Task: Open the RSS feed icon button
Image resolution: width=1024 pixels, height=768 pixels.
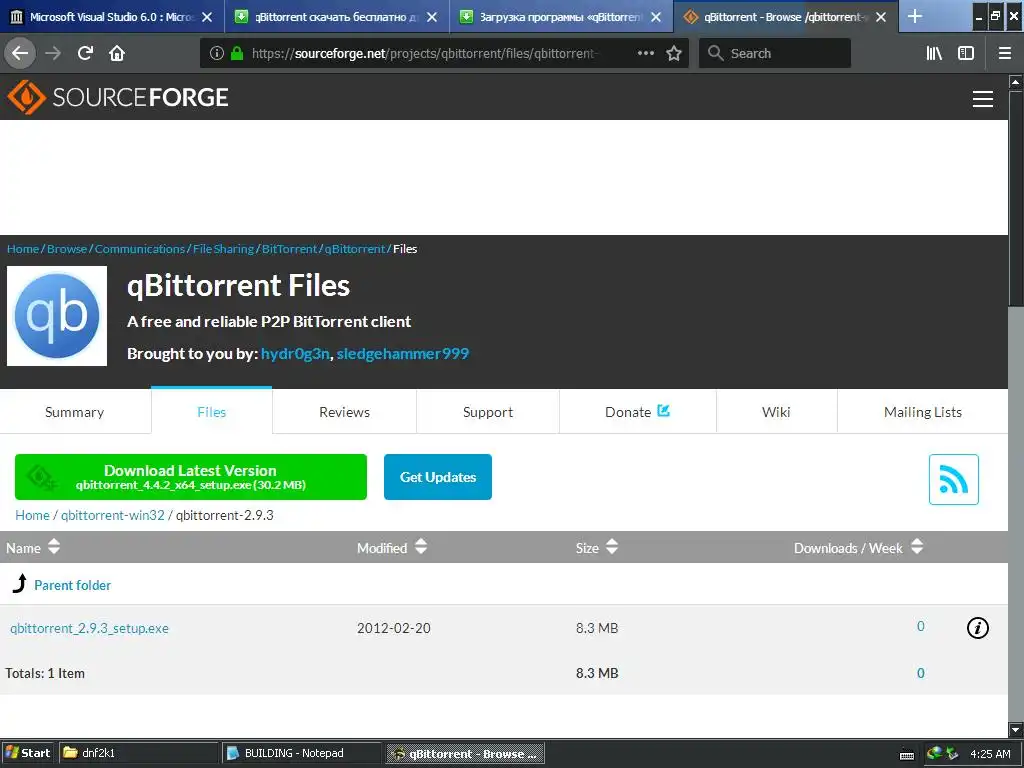Action: pos(953,479)
